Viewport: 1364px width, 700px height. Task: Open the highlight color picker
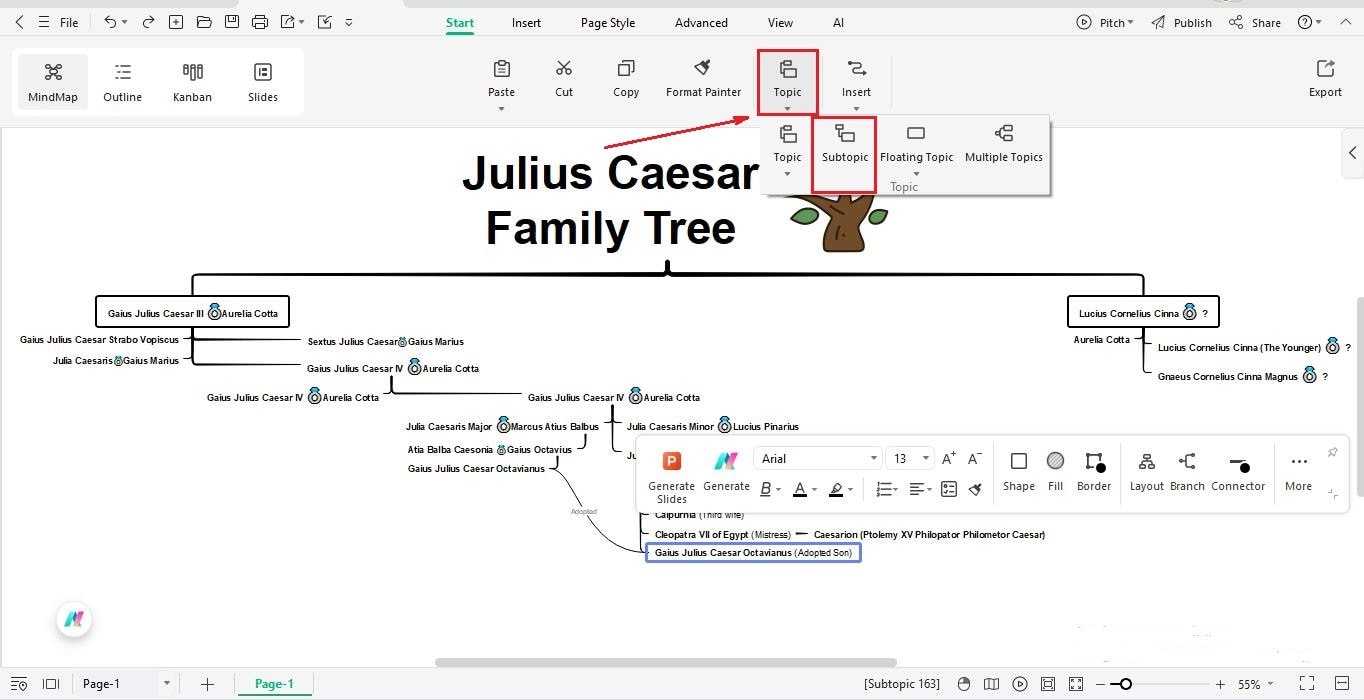(836, 489)
